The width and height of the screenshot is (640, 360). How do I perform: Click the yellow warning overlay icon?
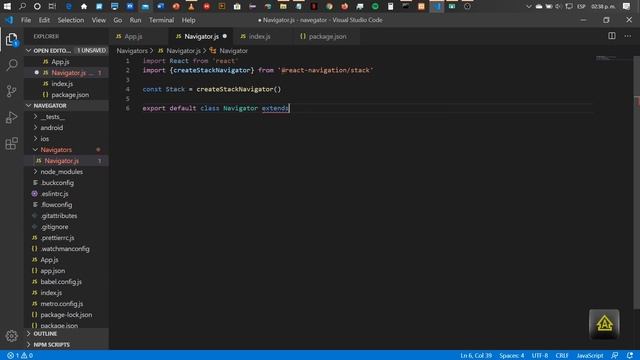pos(604,324)
